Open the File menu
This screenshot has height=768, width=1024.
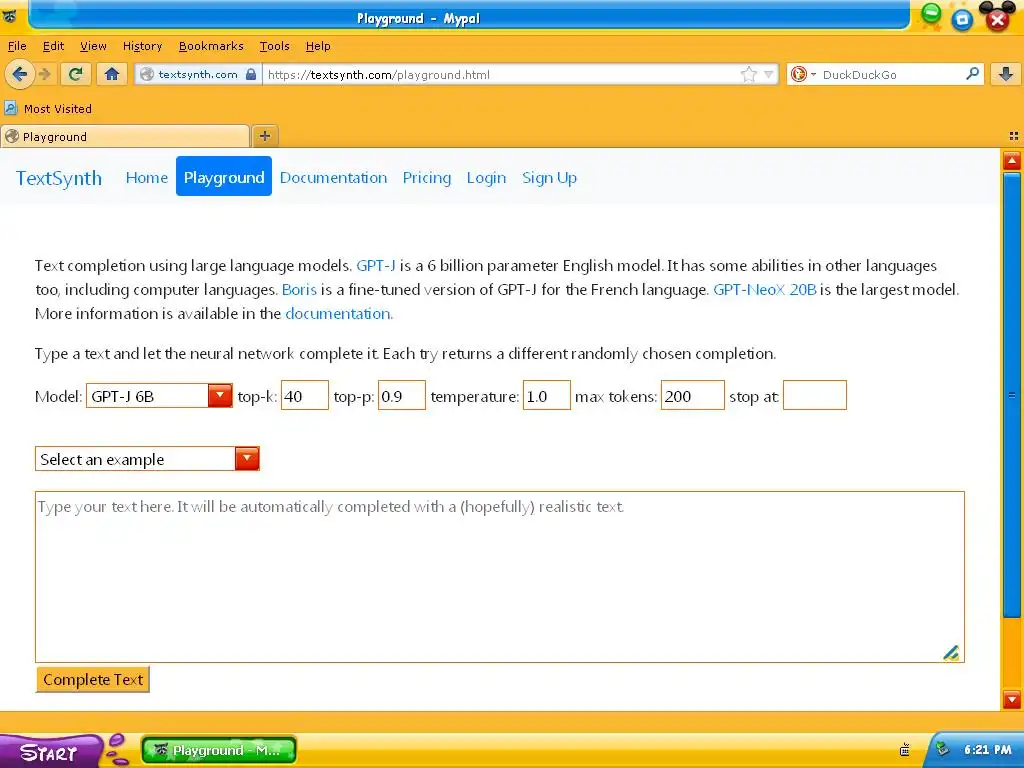pos(17,46)
